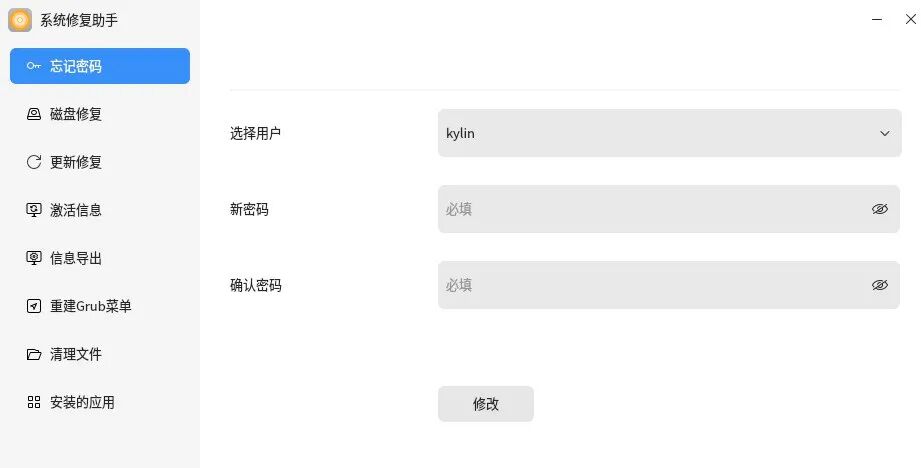The image size is (921, 468).
Task: Minimize the 系统修复助手 window
Action: 877,19
